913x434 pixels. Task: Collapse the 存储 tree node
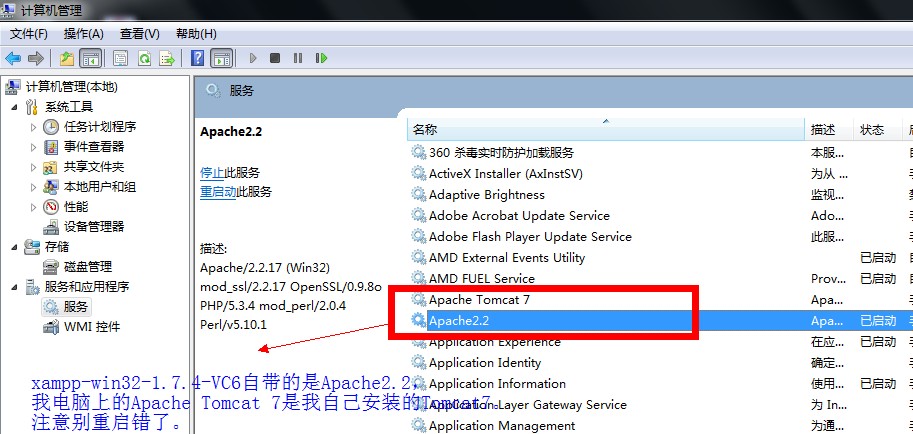14,246
